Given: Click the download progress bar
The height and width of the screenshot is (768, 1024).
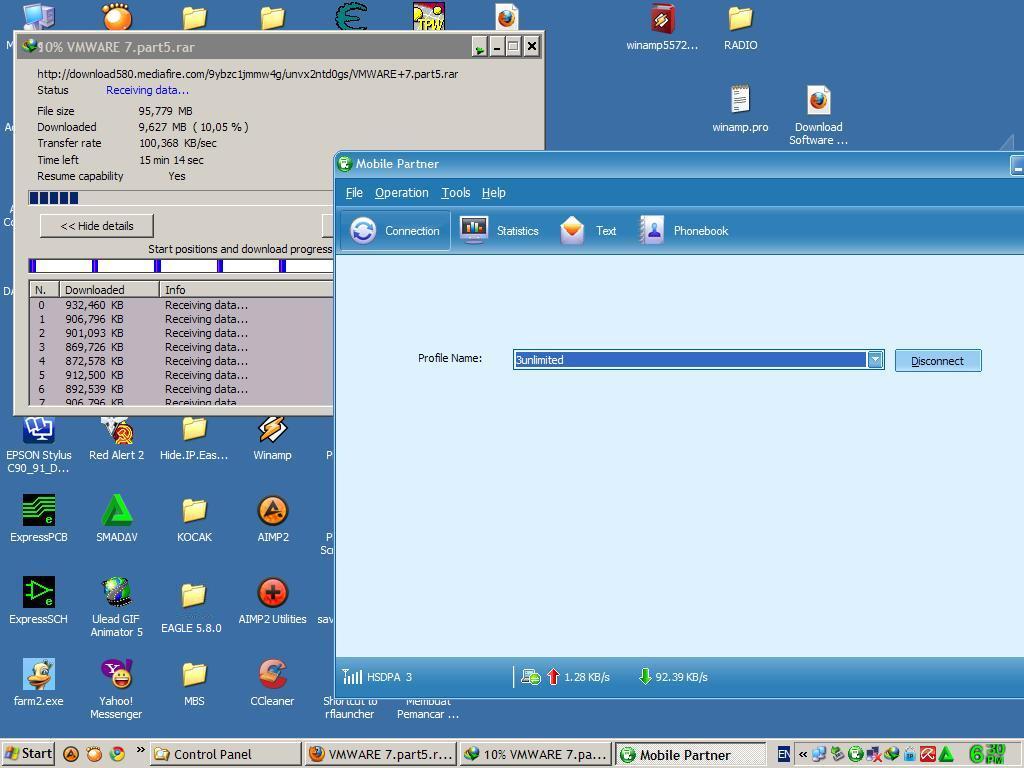Looking at the screenshot, I should [x=181, y=198].
